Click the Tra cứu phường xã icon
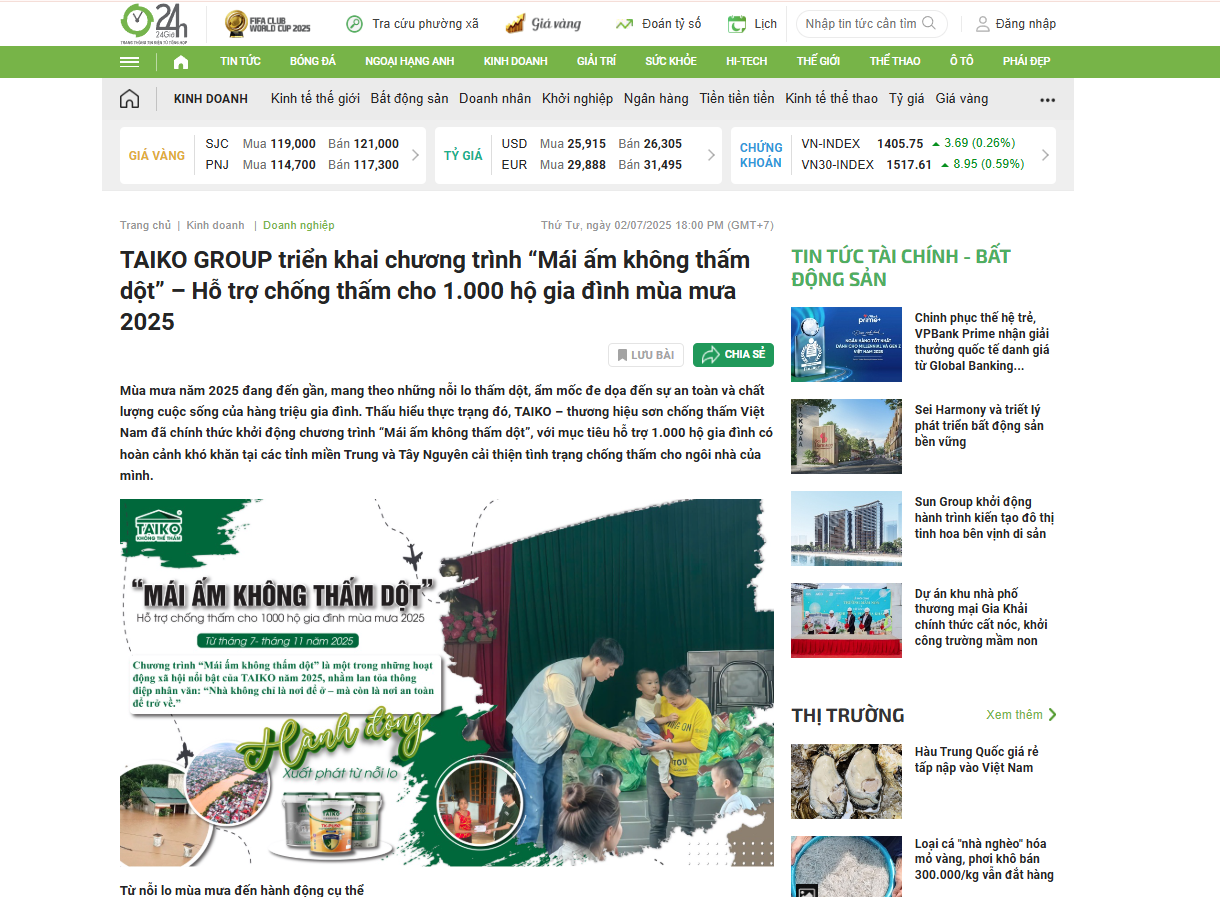 pos(354,24)
